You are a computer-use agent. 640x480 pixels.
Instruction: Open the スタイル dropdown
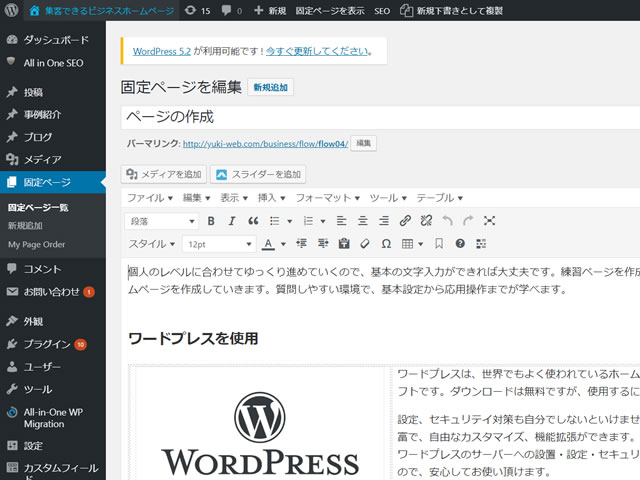click(152, 244)
